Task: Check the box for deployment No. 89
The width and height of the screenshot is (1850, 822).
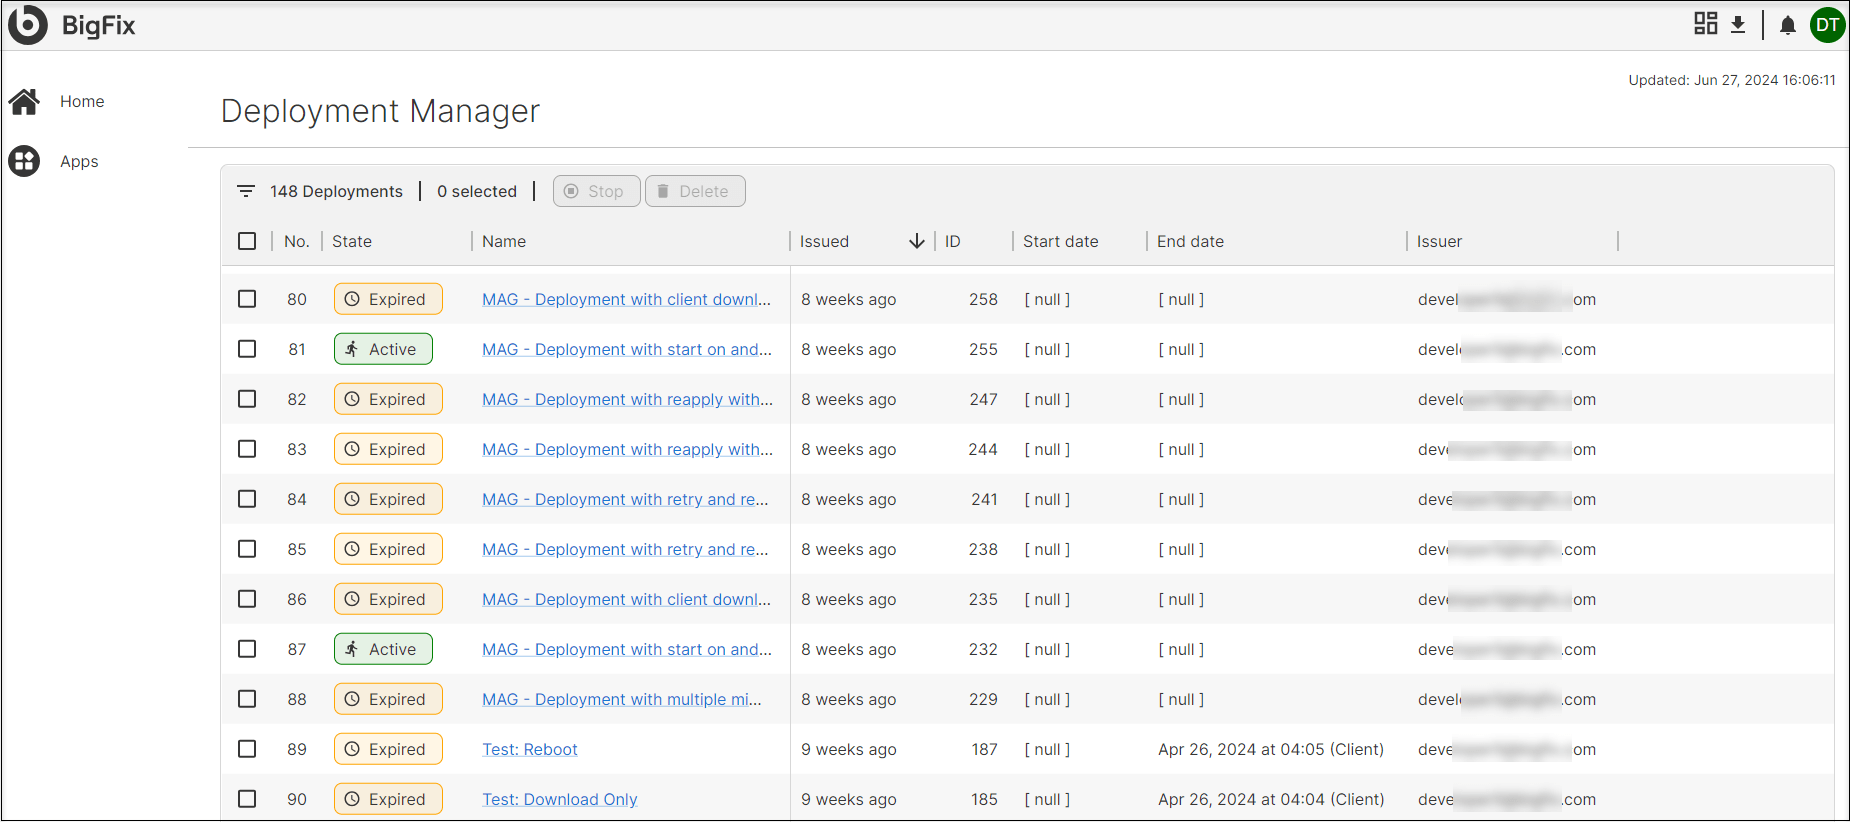Action: point(247,749)
